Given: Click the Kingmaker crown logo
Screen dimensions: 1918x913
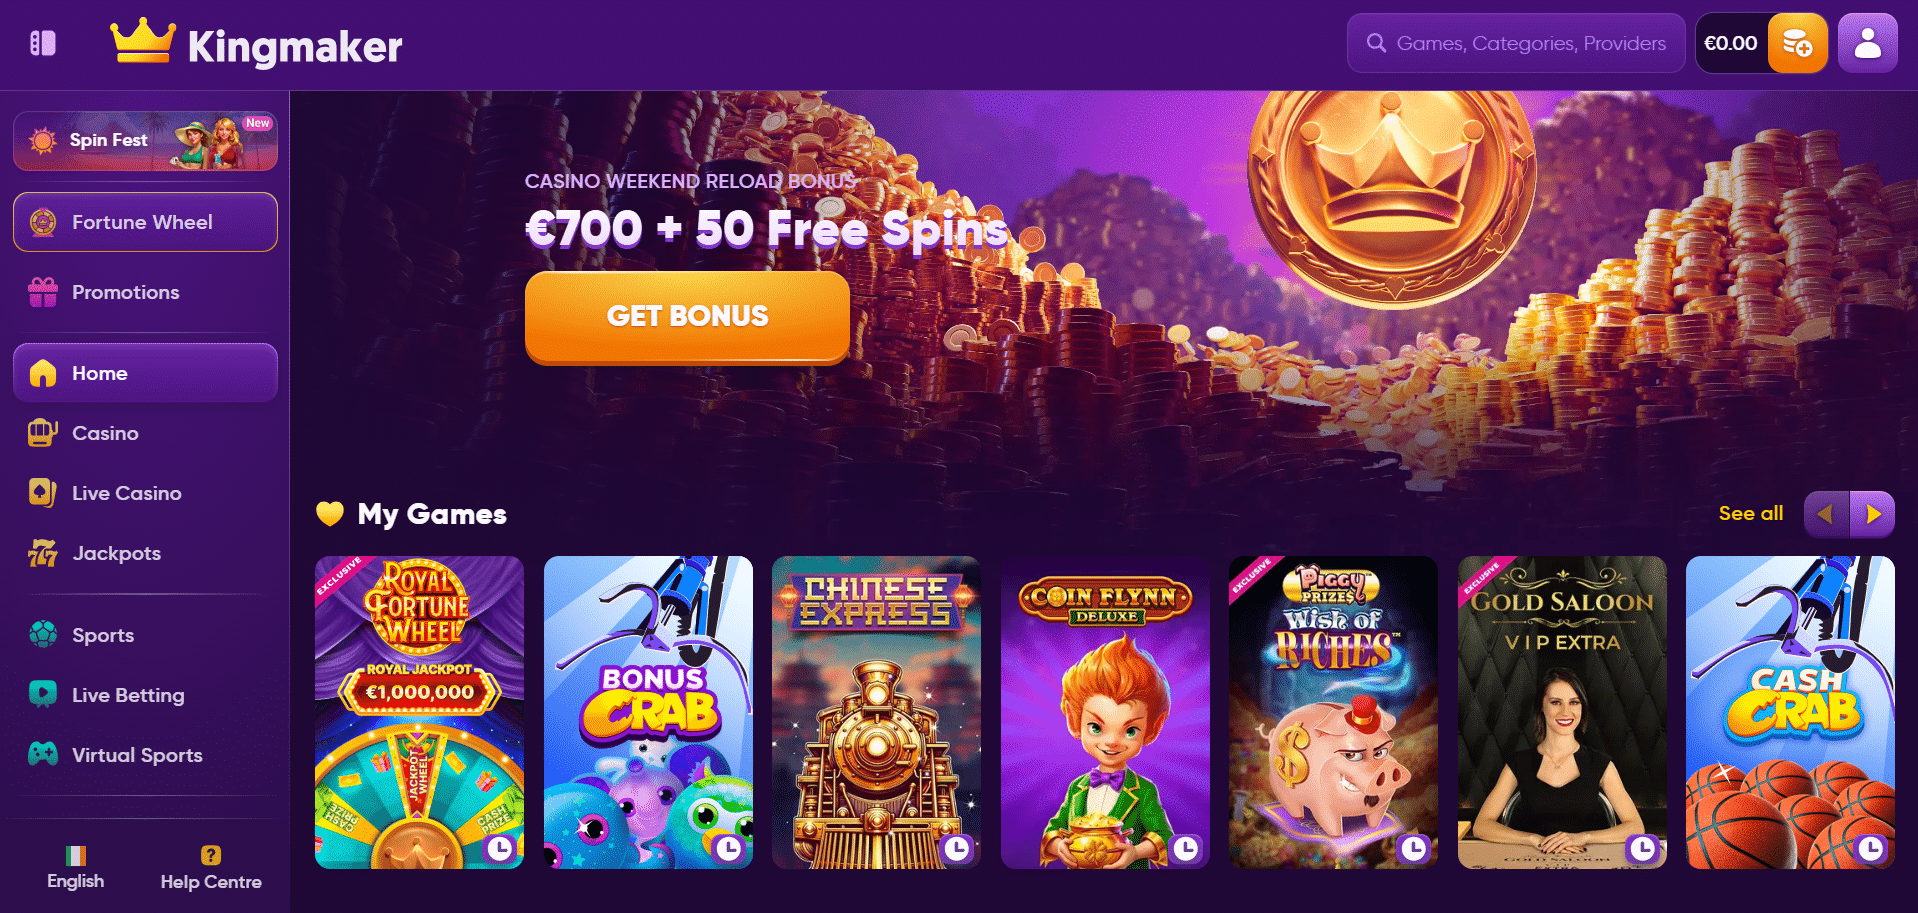Looking at the screenshot, I should coord(143,40).
